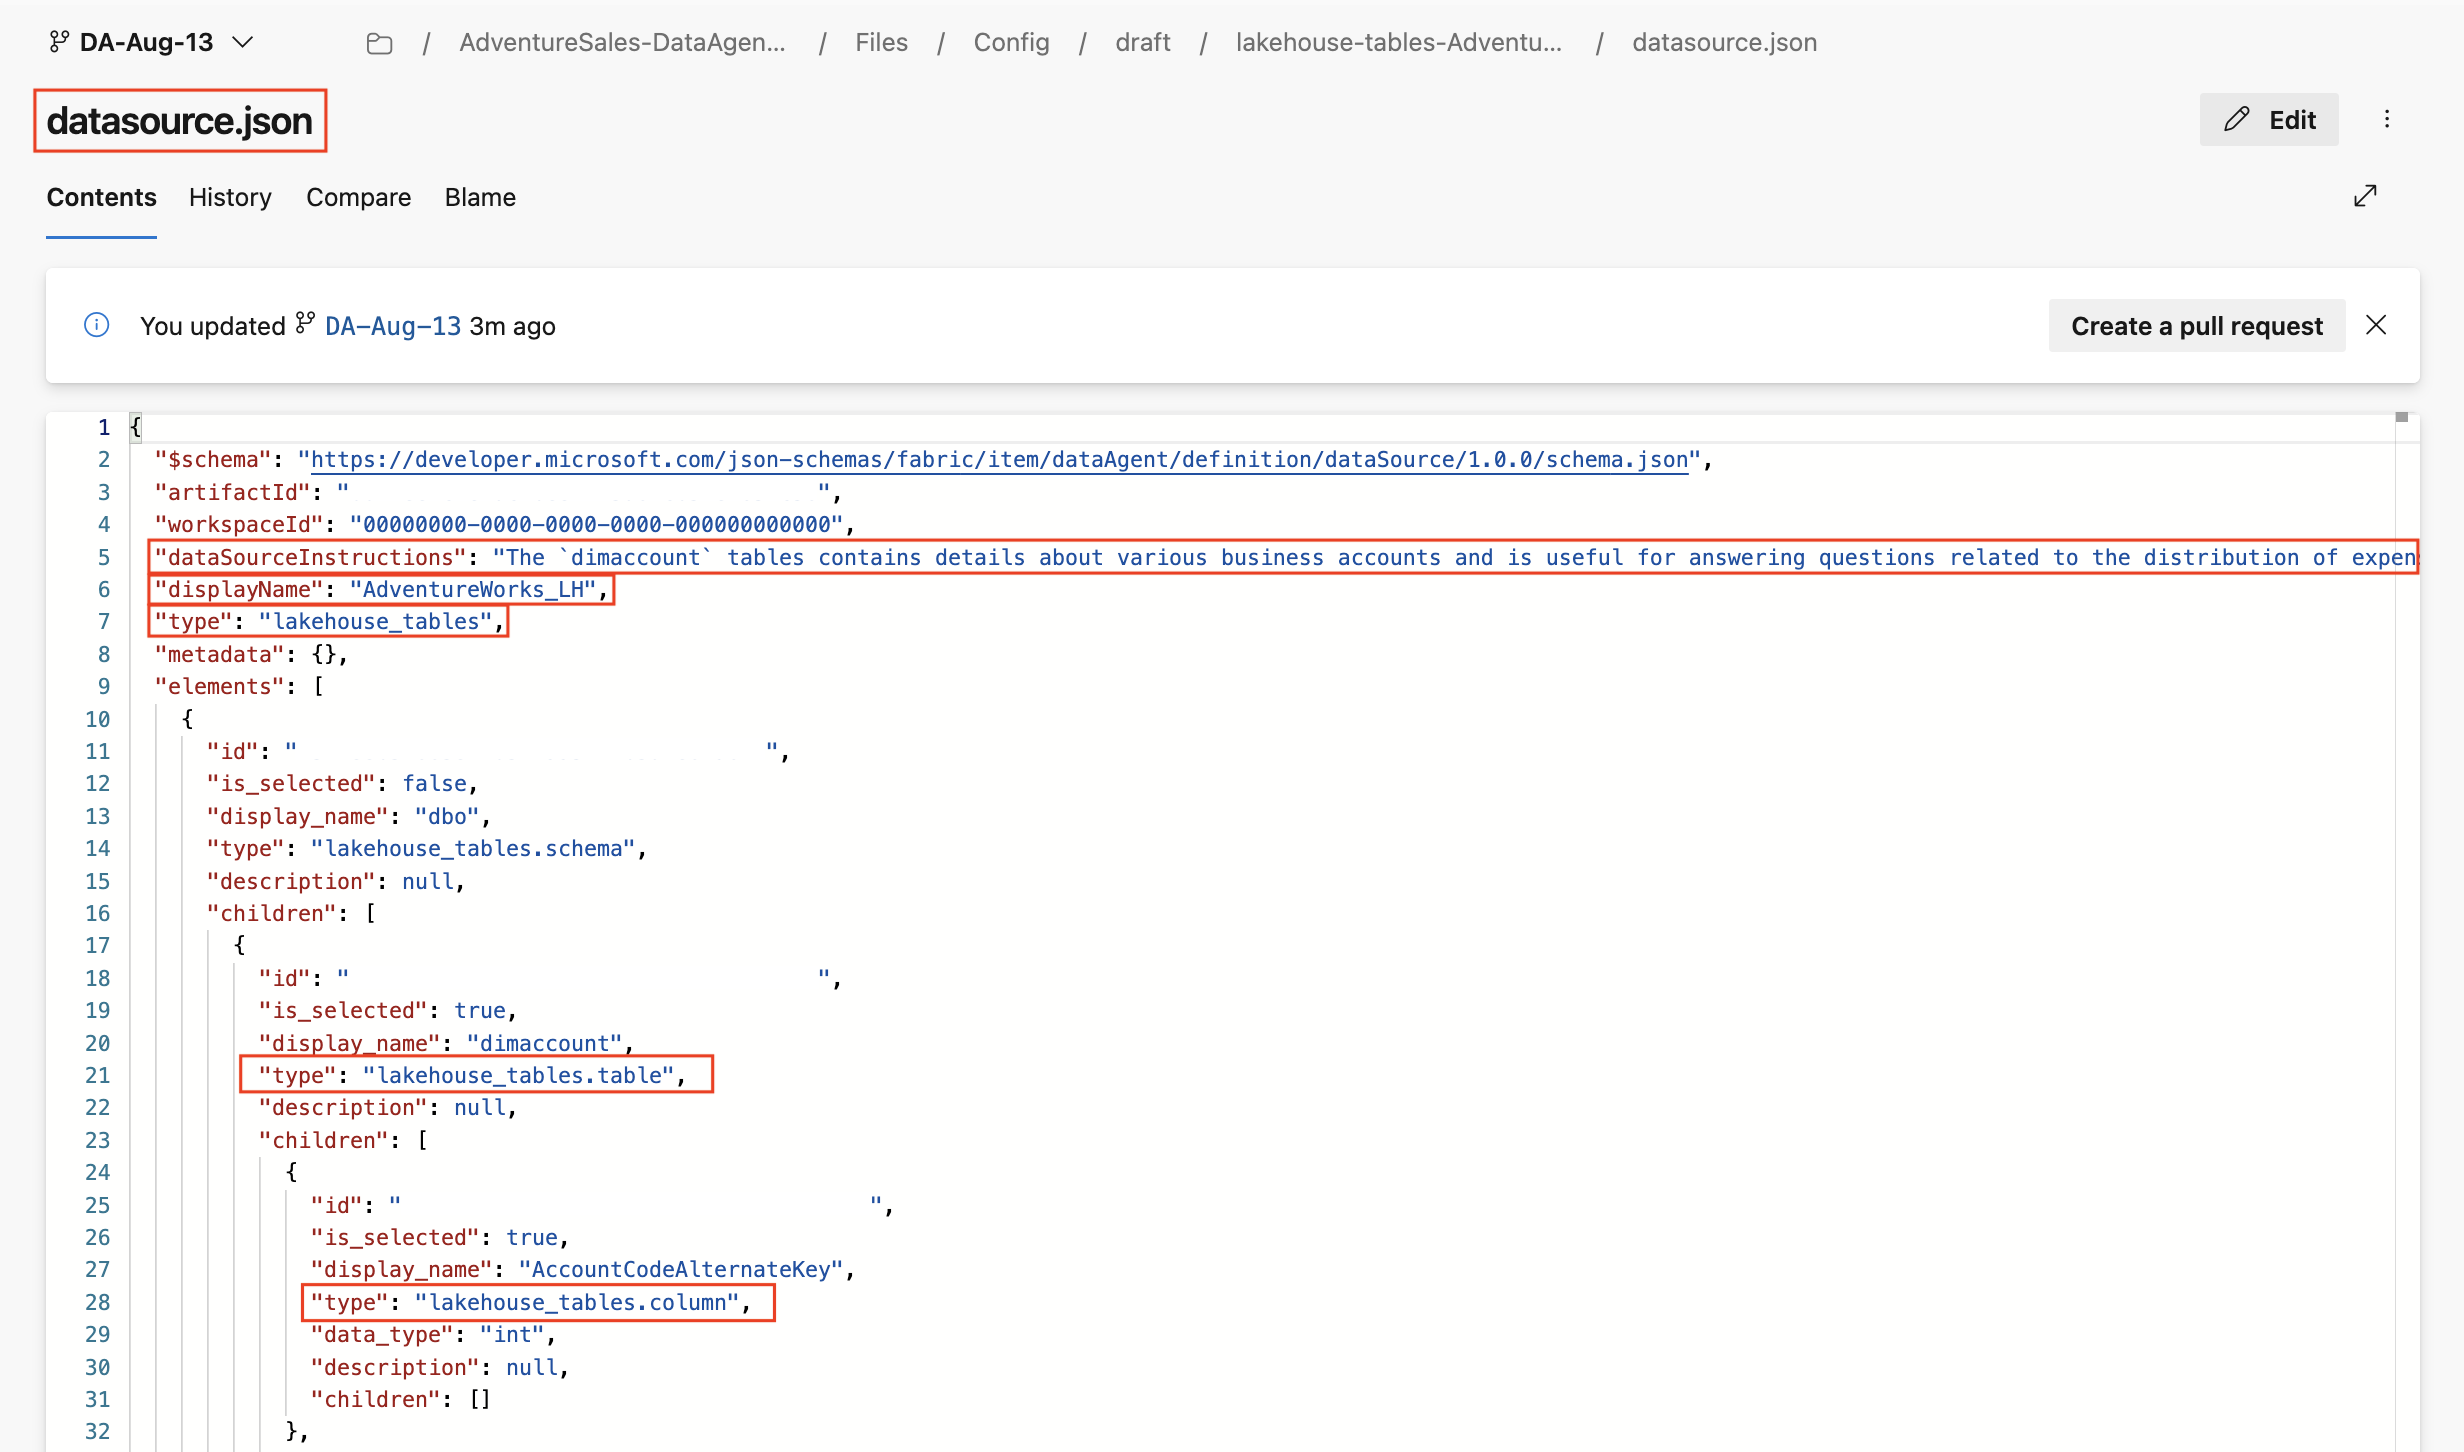The height and width of the screenshot is (1452, 2464).
Task: Navigate to Files breadcrumb
Action: [x=881, y=43]
